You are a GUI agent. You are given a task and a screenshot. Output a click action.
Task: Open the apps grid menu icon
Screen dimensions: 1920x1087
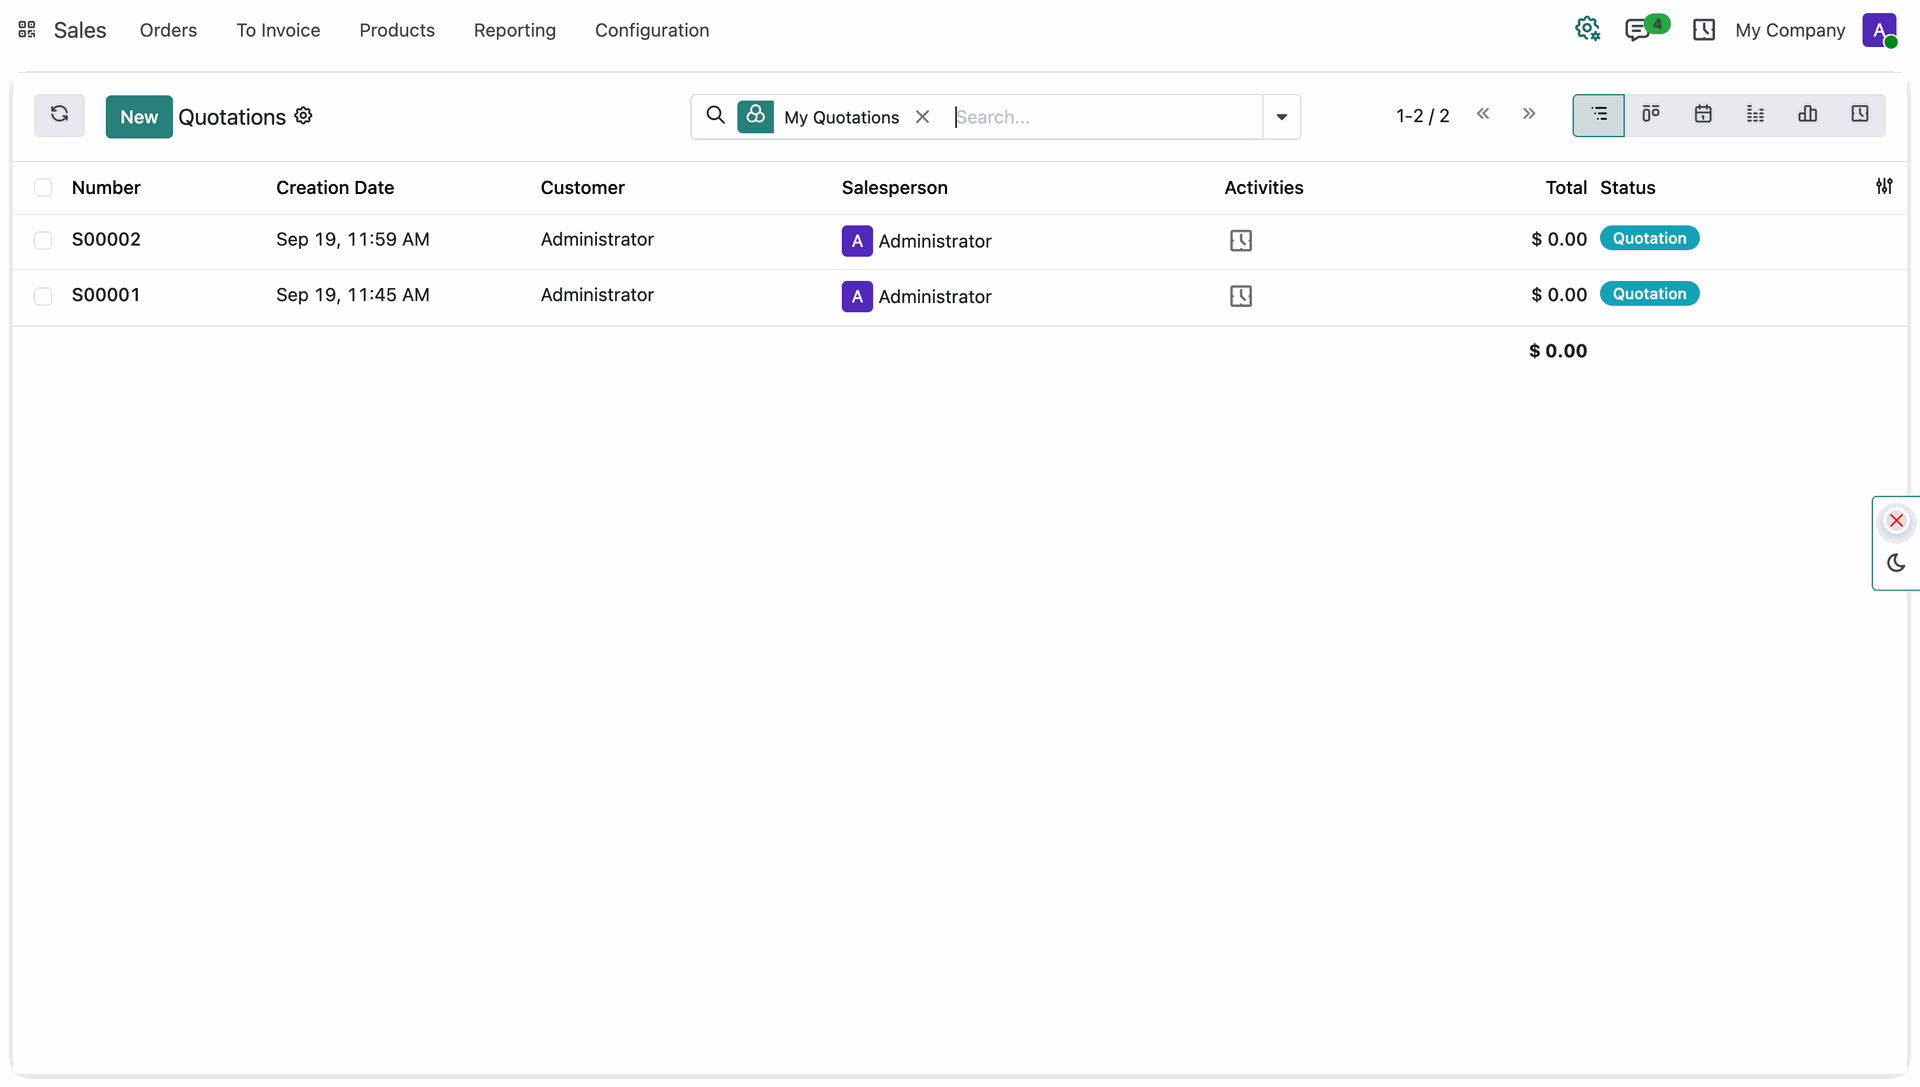point(27,30)
